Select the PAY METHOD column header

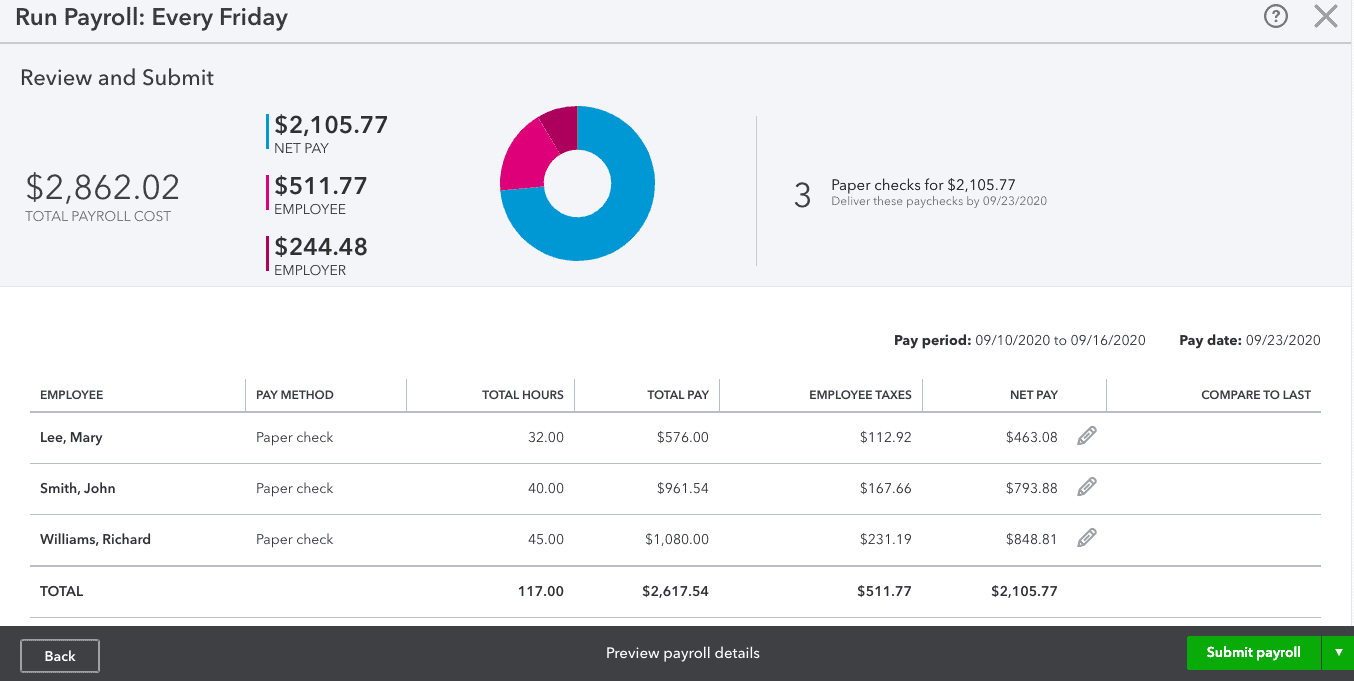(295, 395)
